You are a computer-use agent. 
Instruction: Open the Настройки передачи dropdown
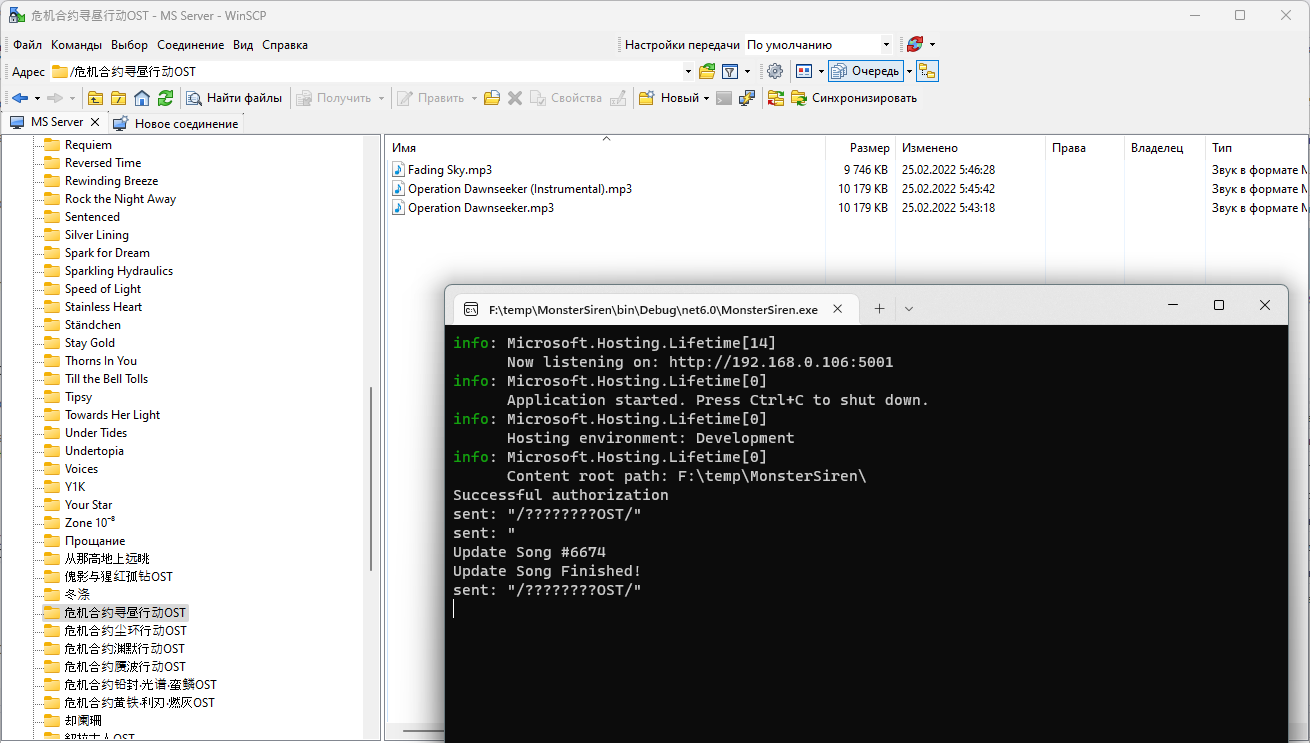click(884, 44)
